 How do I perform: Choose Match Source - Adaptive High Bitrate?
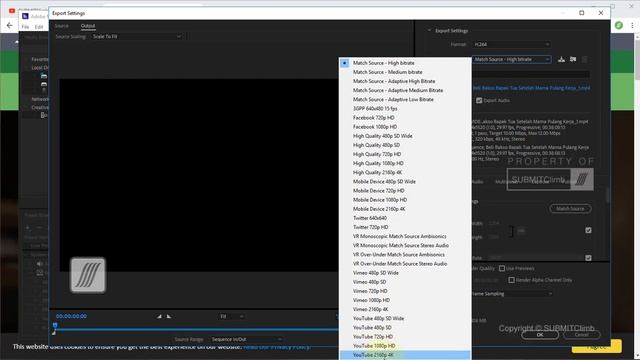coord(405,81)
